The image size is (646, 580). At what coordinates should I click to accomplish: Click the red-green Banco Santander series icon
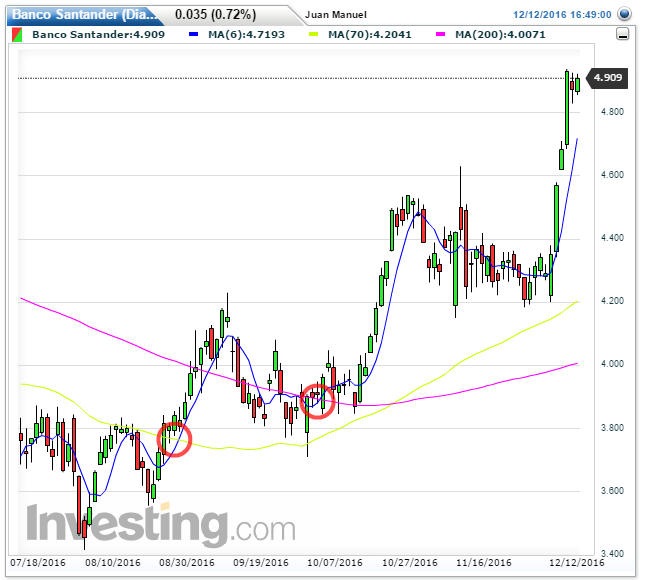pyautogui.click(x=17, y=35)
